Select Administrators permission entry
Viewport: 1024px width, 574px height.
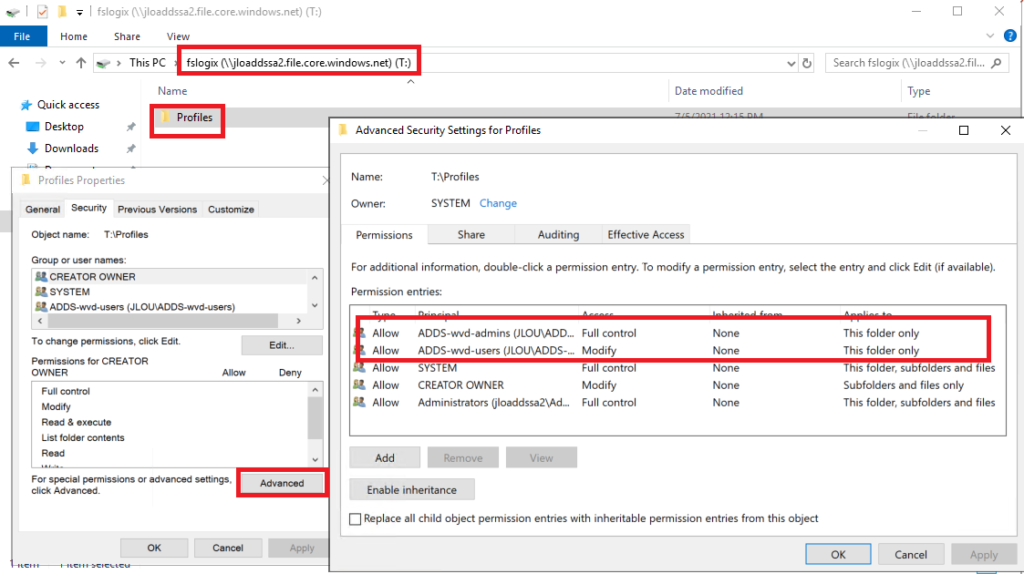pos(677,403)
